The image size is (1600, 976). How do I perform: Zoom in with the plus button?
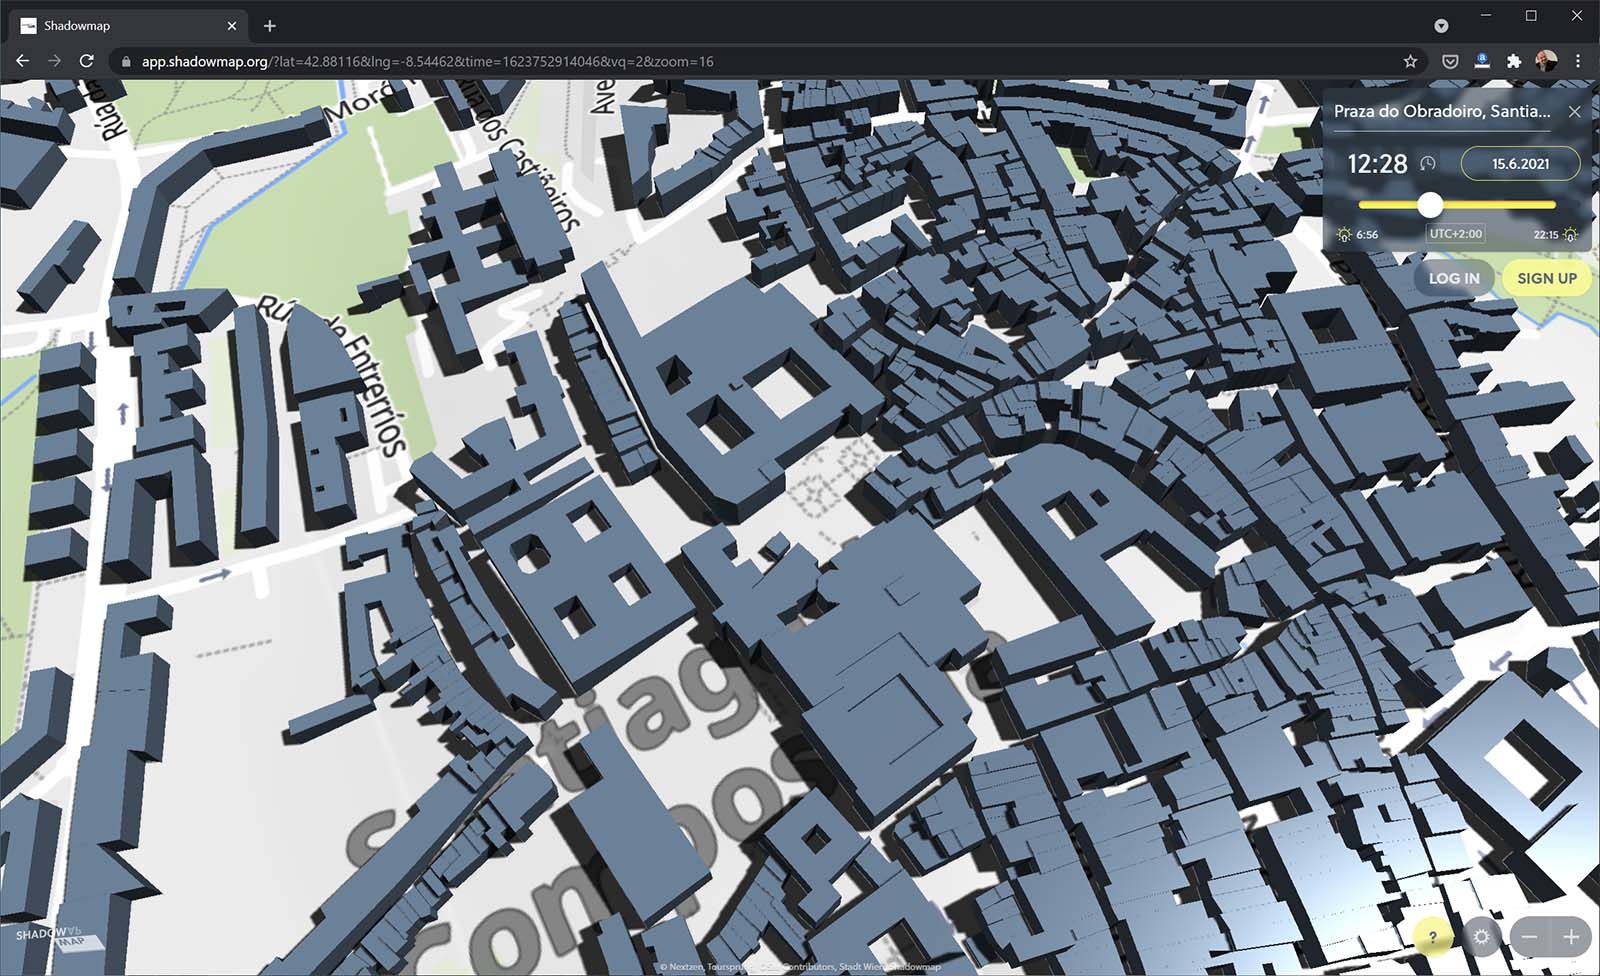pos(1571,937)
